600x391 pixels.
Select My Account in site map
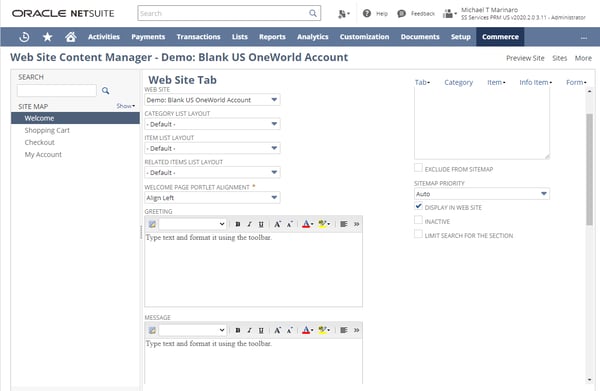click(43, 155)
